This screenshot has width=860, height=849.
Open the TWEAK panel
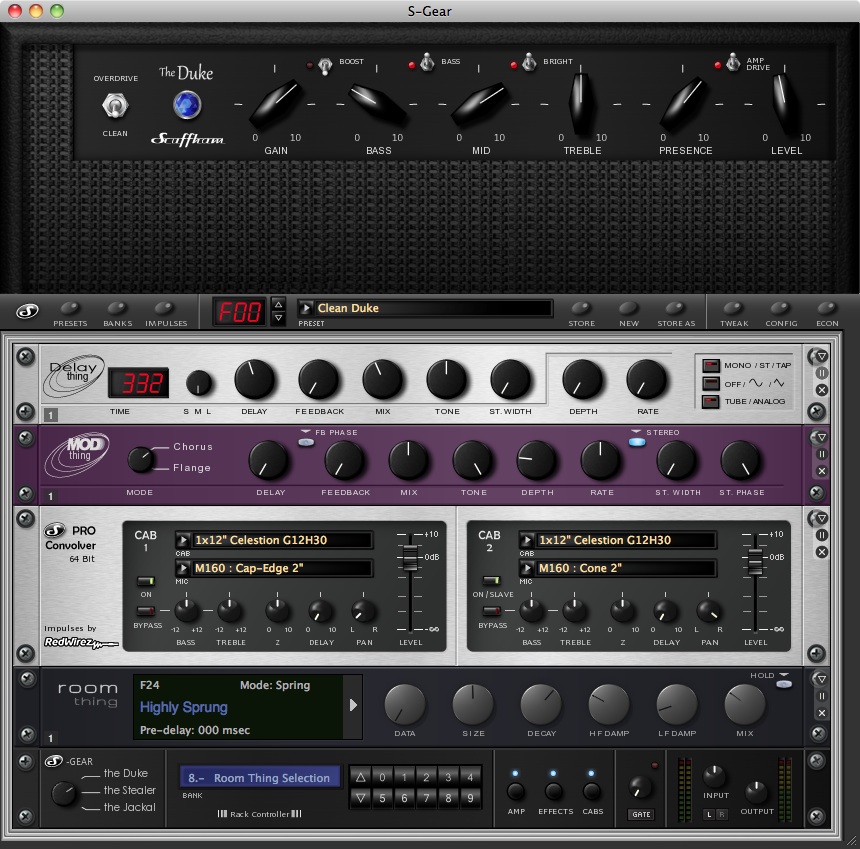tap(733, 308)
